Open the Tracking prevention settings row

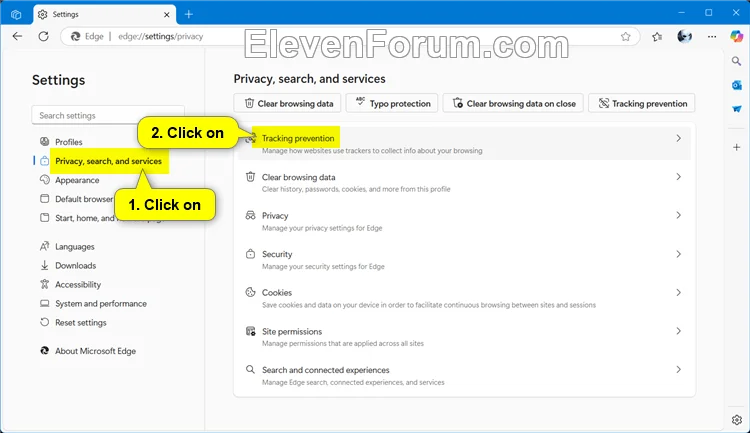464,143
